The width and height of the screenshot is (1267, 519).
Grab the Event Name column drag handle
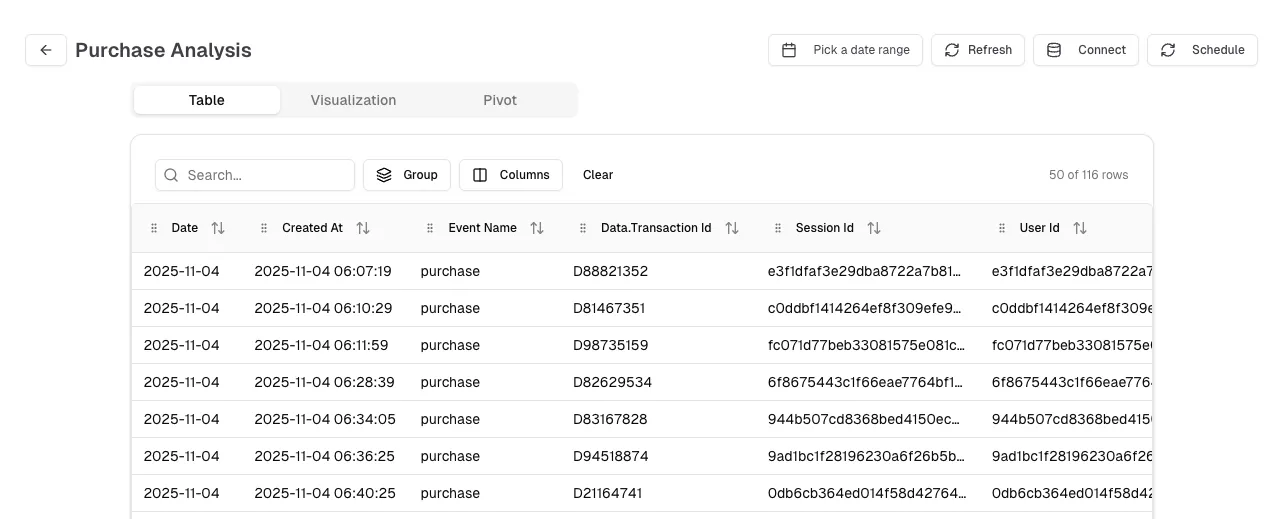430,228
